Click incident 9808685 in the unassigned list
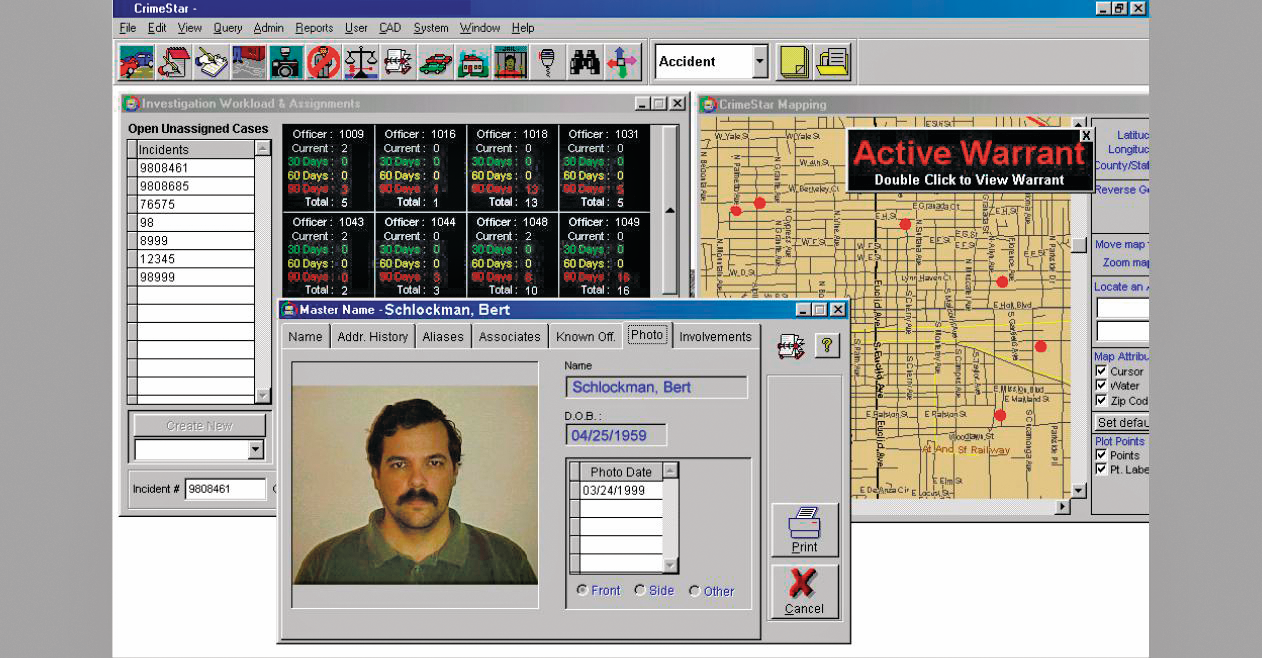1262x658 pixels. (166, 186)
